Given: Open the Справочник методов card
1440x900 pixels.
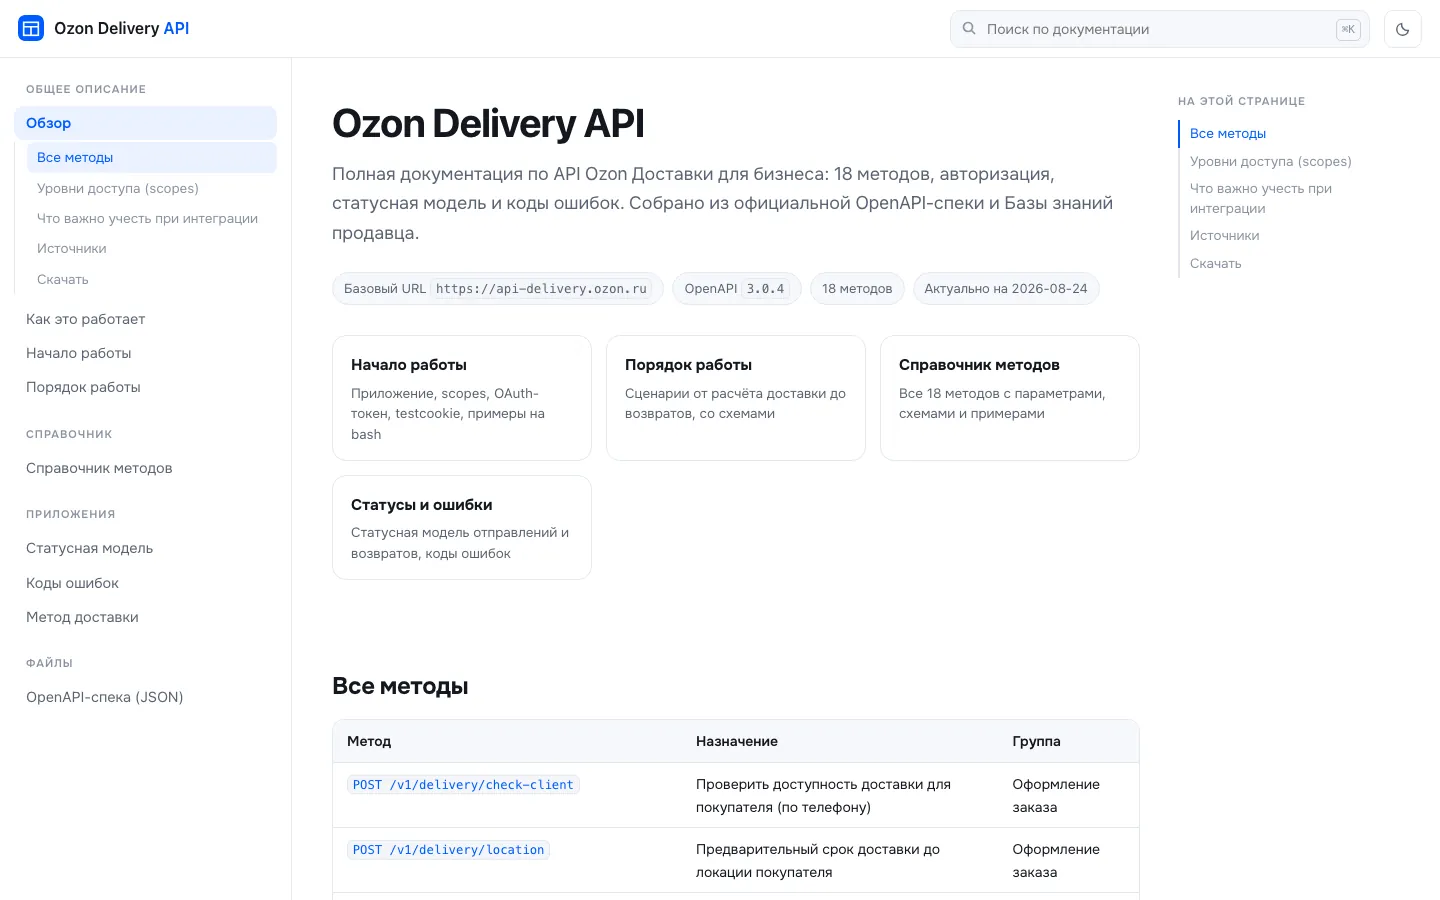Looking at the screenshot, I should click(1010, 398).
